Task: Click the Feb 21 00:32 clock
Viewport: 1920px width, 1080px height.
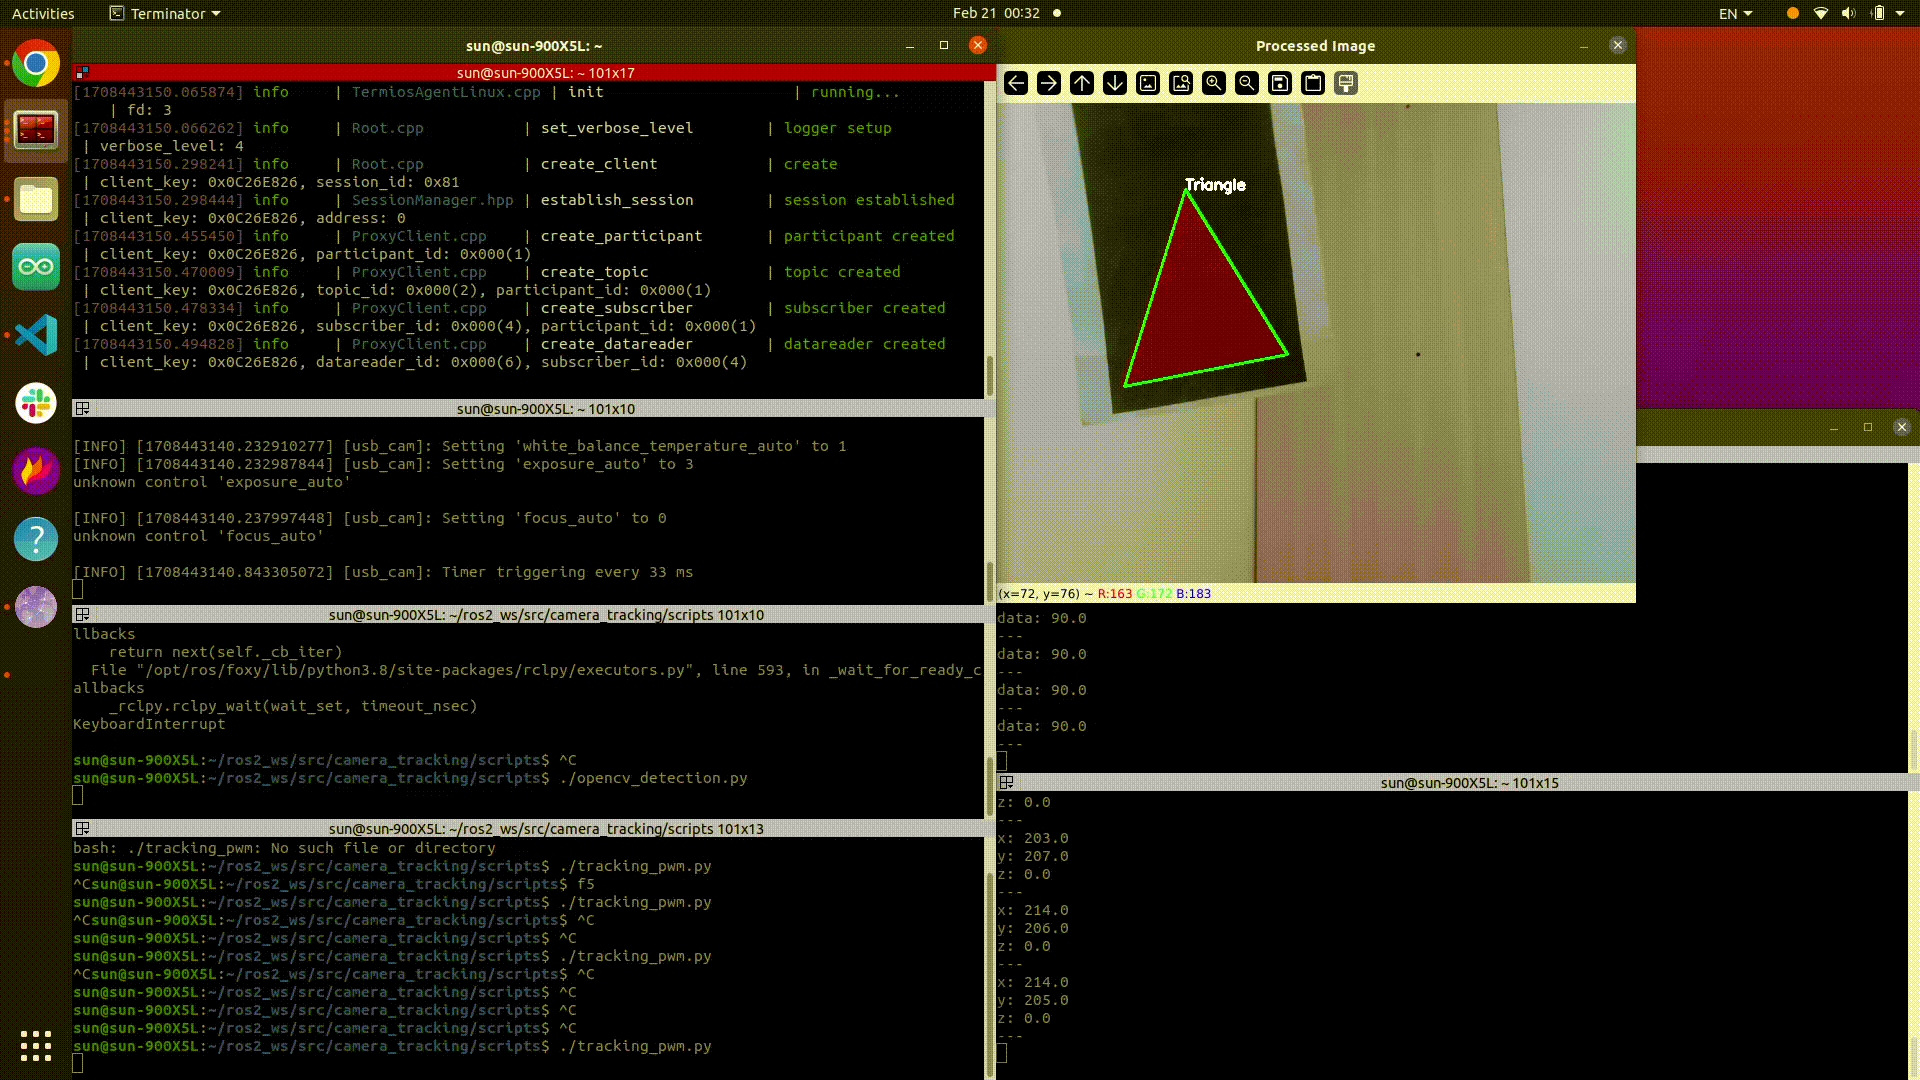Action: 996,13
